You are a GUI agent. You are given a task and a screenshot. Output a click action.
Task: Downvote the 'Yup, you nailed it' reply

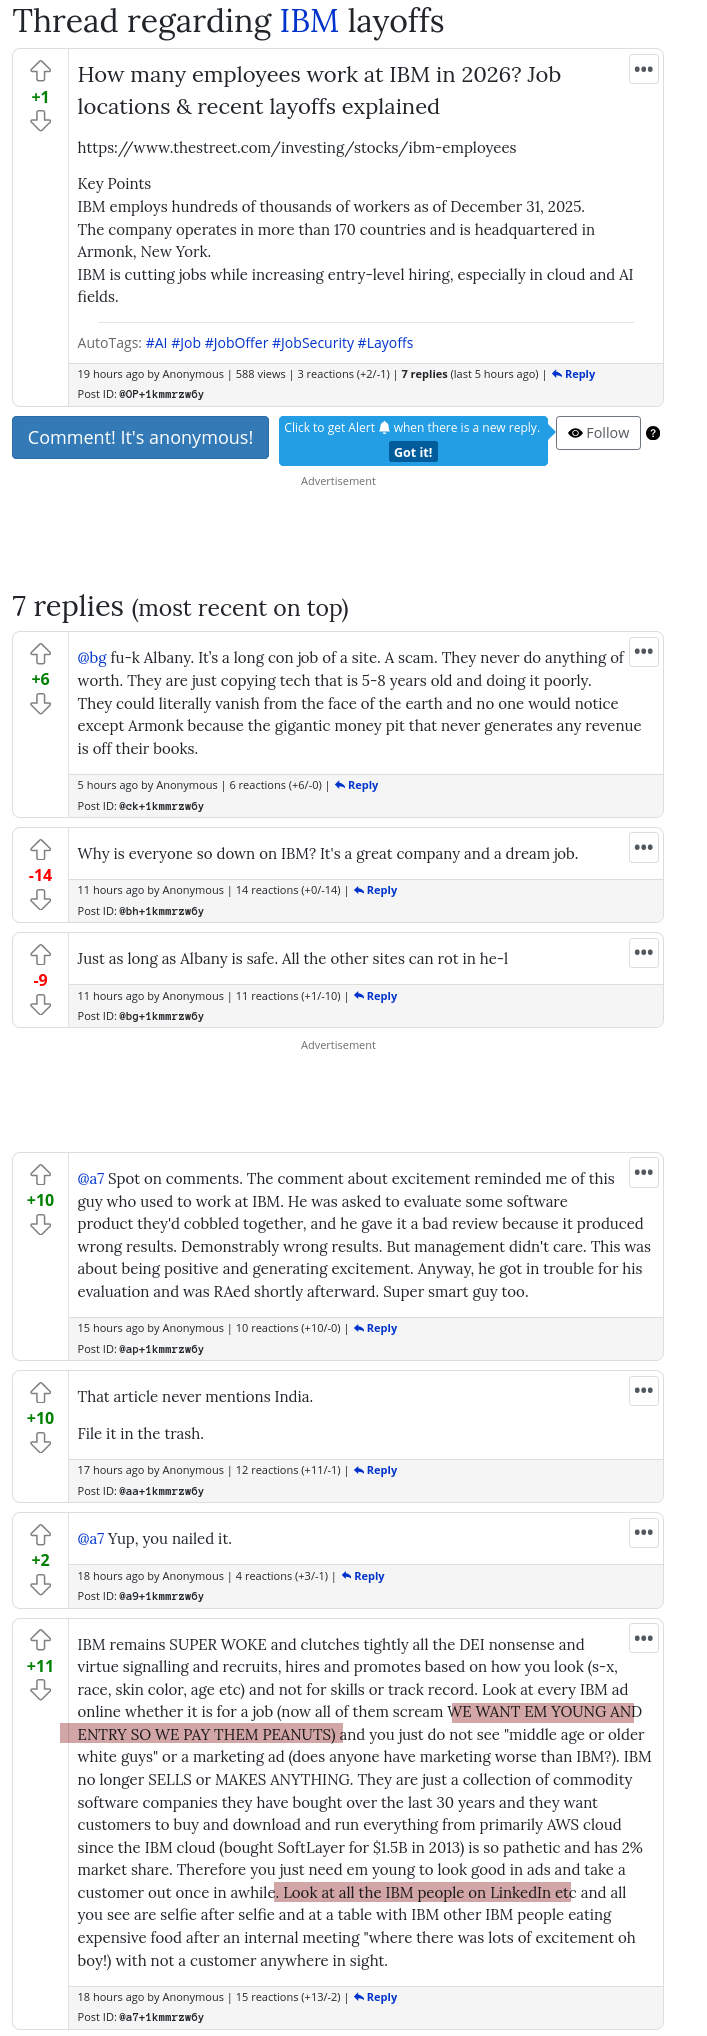click(40, 1584)
